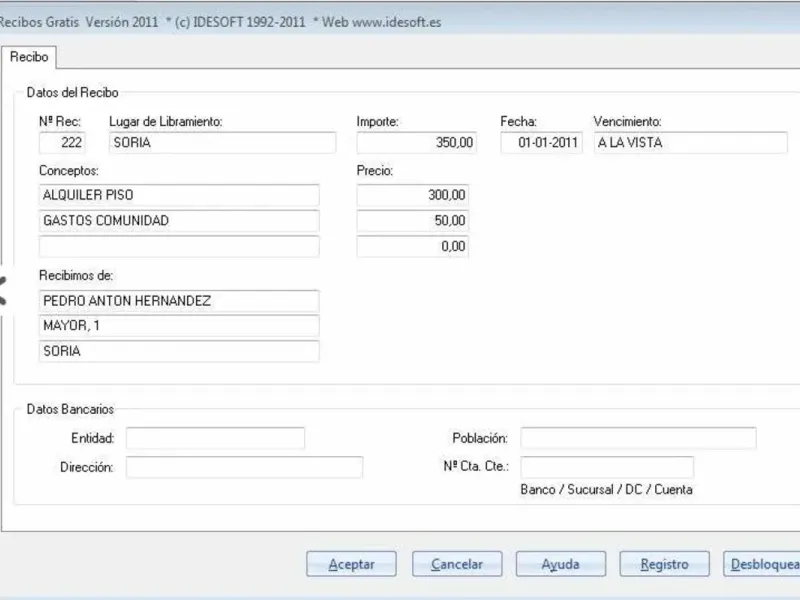Click the Fecha label

click(518, 121)
